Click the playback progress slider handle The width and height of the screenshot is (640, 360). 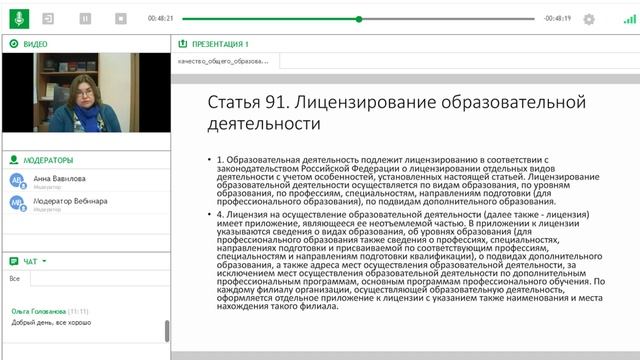pyautogui.click(x=359, y=19)
